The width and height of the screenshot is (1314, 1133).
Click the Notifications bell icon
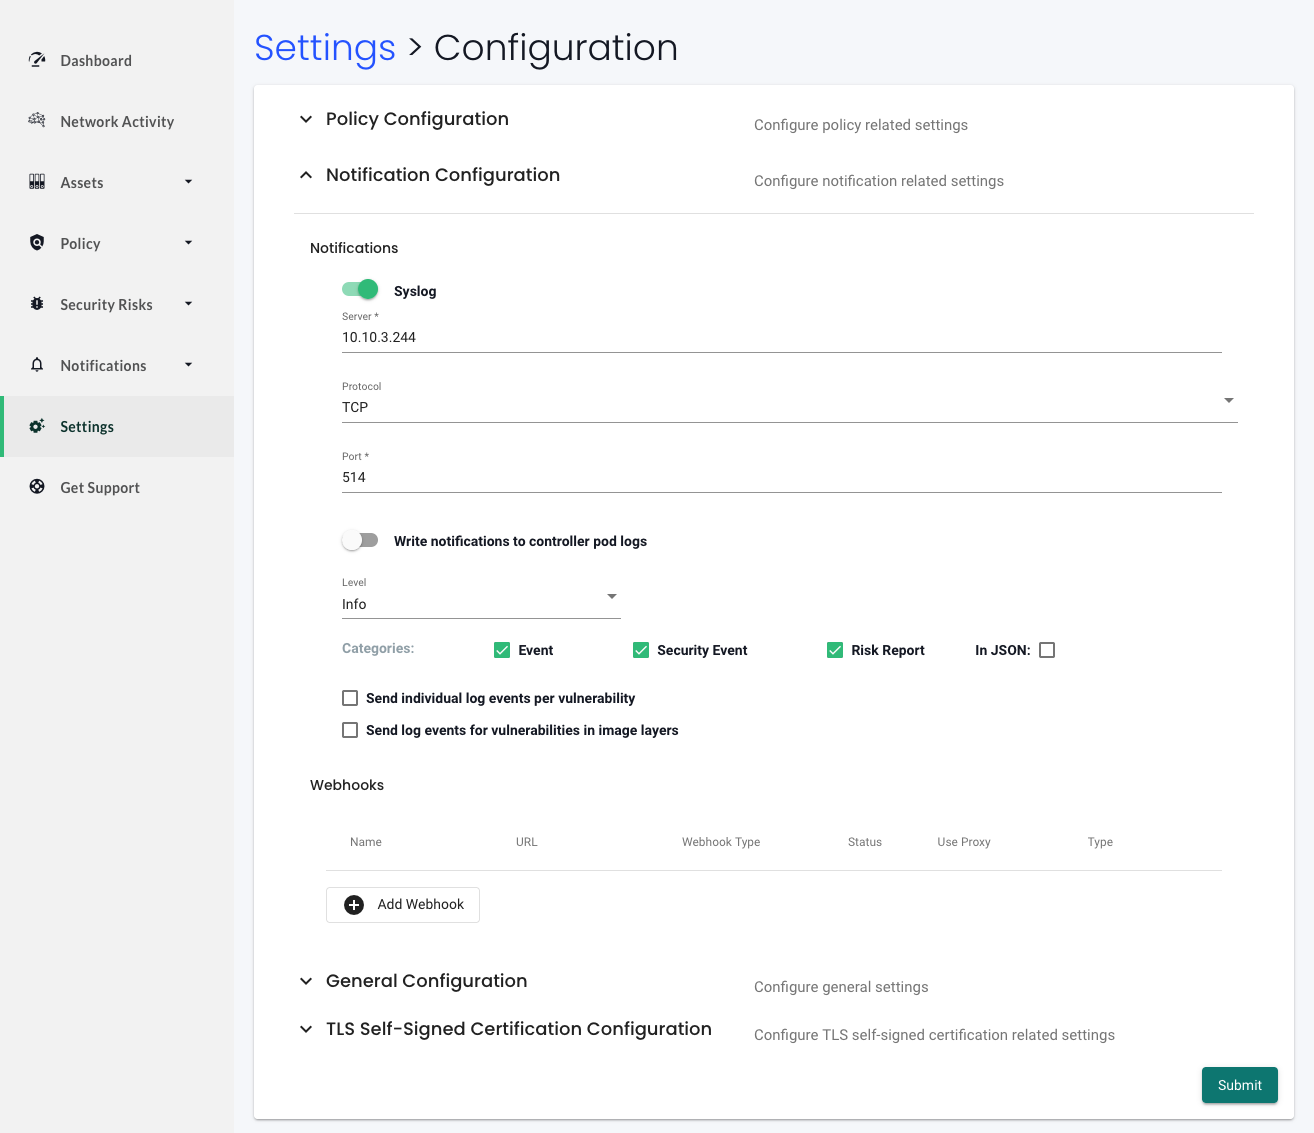pos(37,365)
